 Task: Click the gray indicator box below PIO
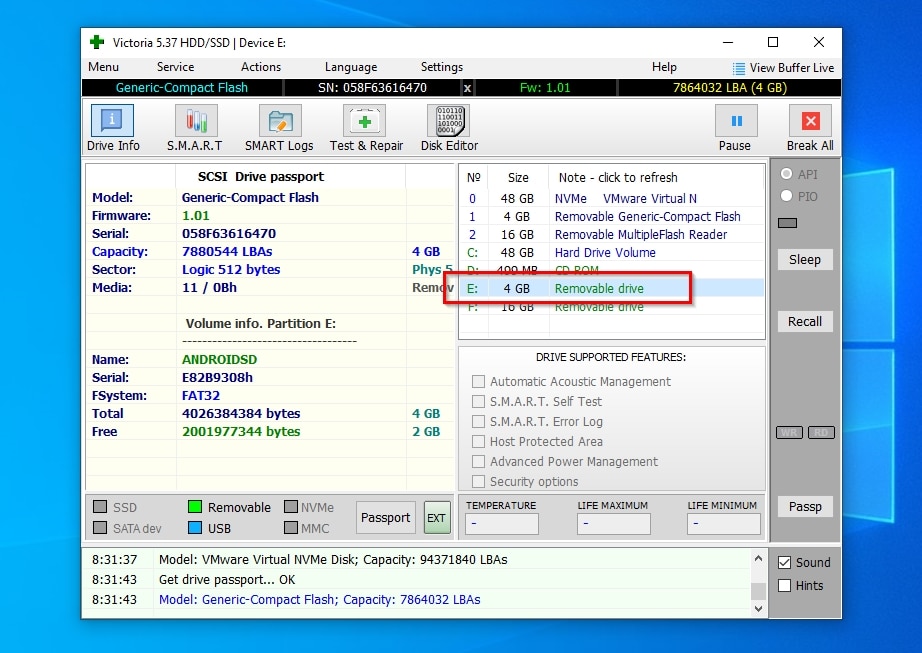[787, 223]
